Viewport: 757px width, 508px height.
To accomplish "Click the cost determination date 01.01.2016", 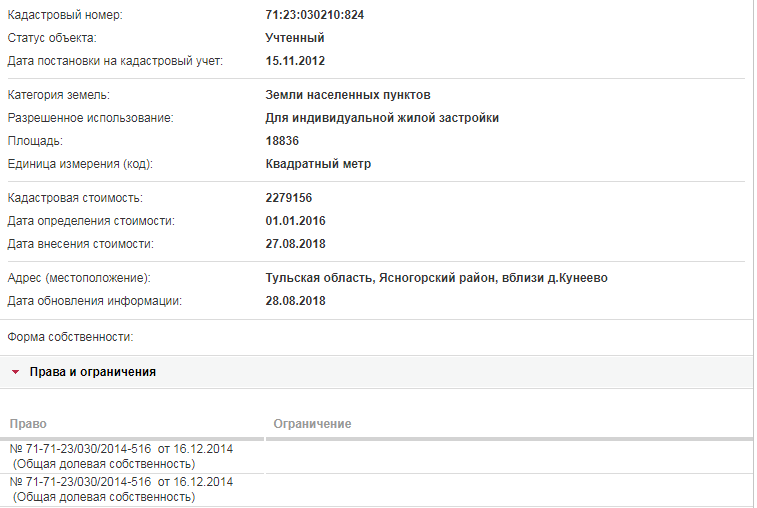I will point(295,221).
